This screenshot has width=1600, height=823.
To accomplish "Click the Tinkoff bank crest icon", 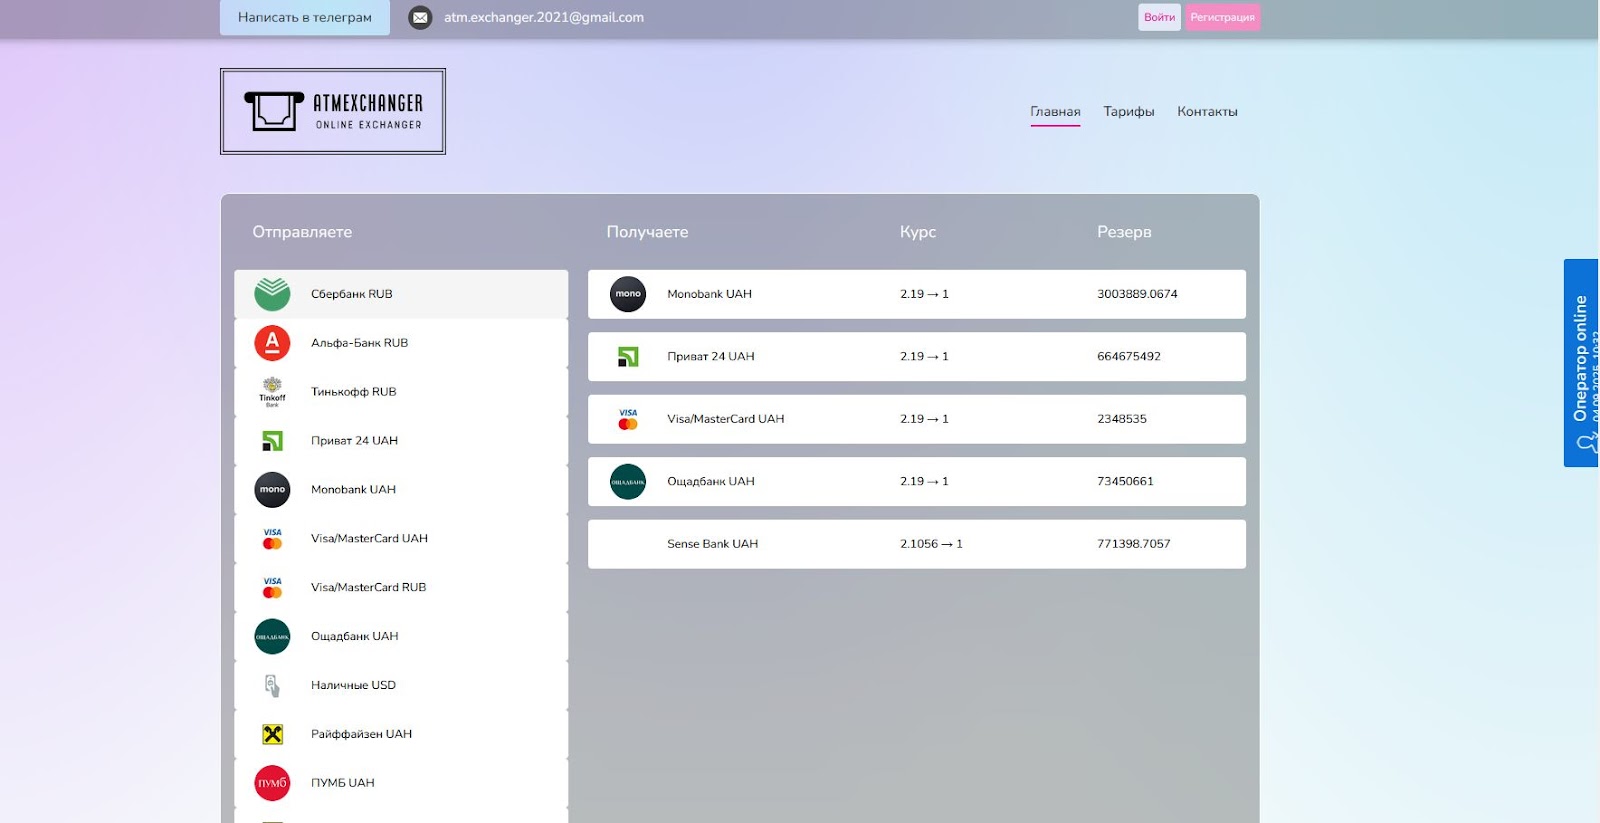I will point(272,392).
